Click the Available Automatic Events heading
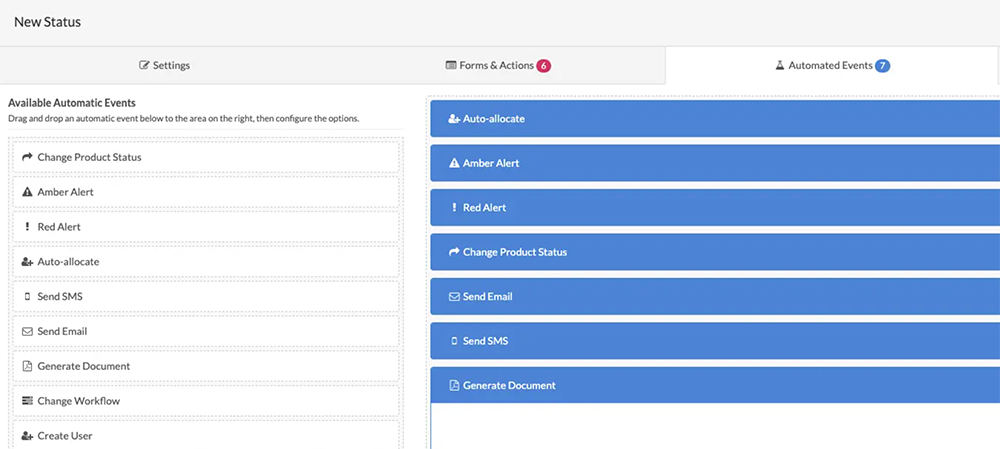Image resolution: width=1000 pixels, height=449 pixels. point(71,102)
